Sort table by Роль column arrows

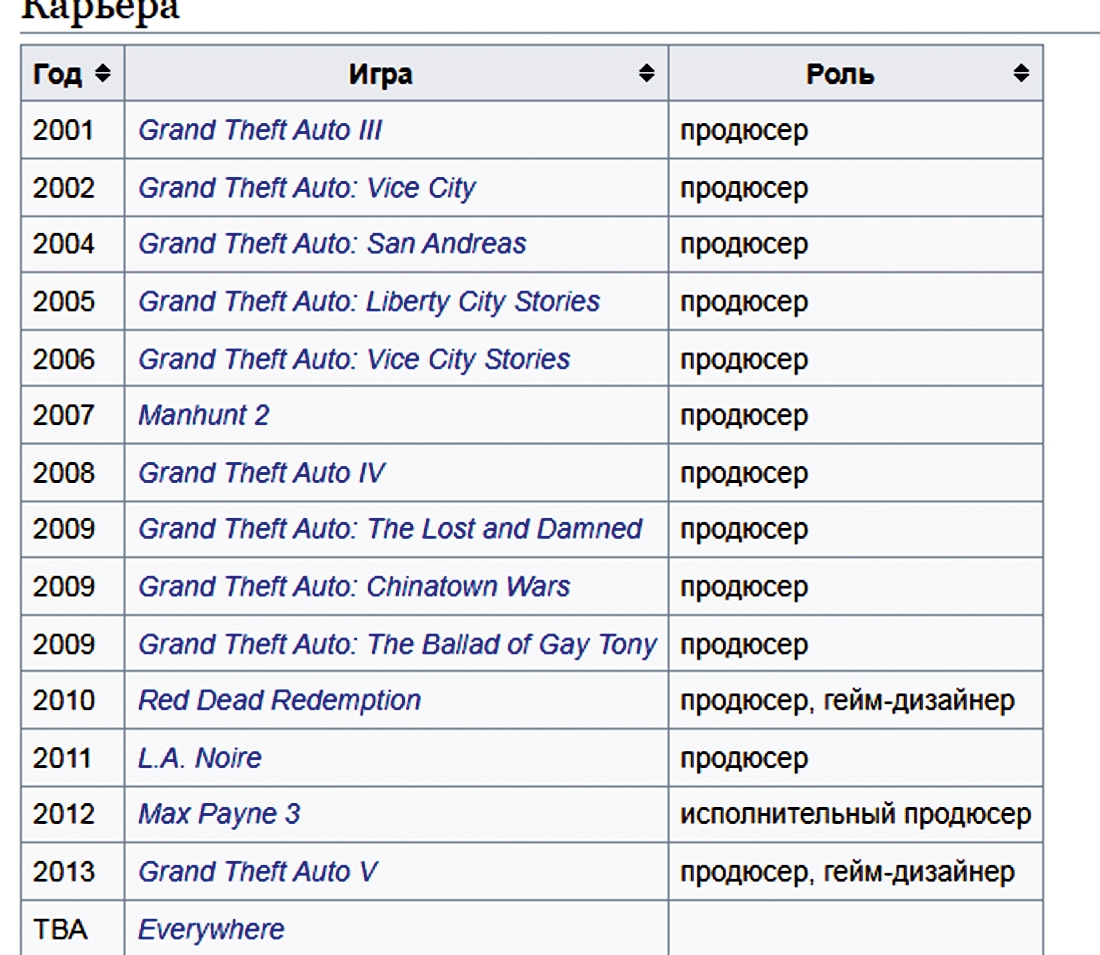click(1021, 73)
